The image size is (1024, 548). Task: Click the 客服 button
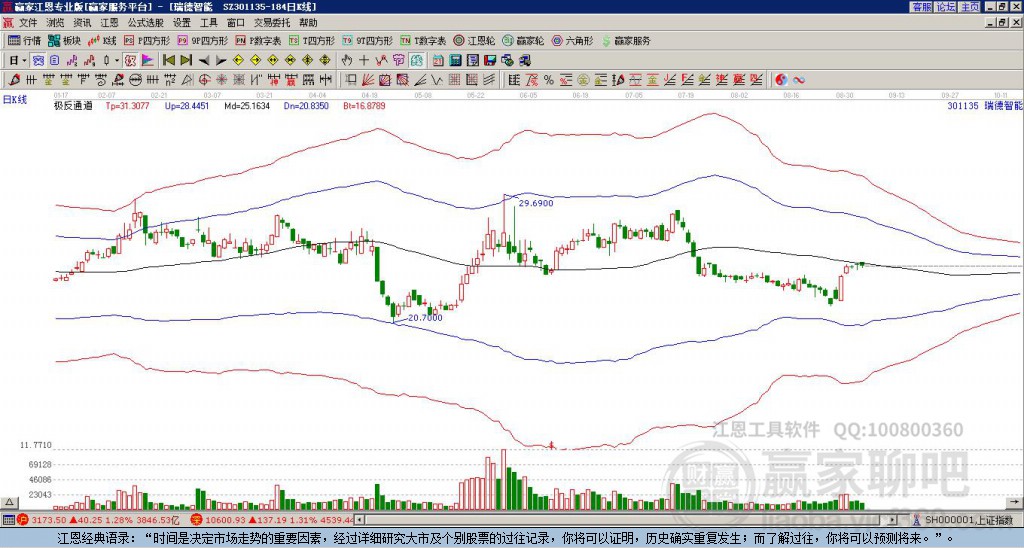[921, 7]
